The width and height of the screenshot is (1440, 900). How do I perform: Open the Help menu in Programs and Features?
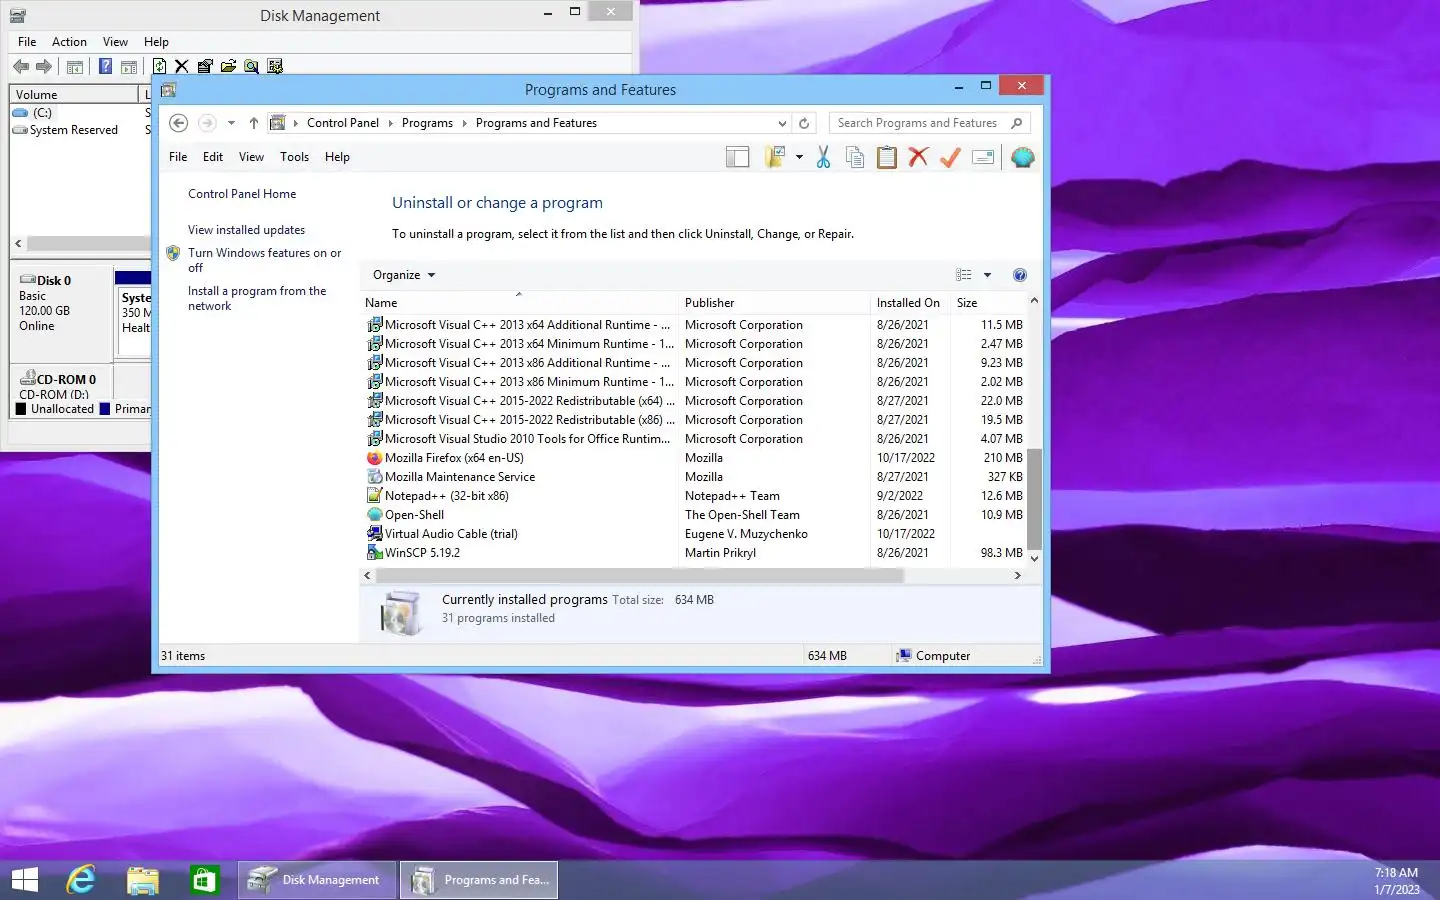337,157
